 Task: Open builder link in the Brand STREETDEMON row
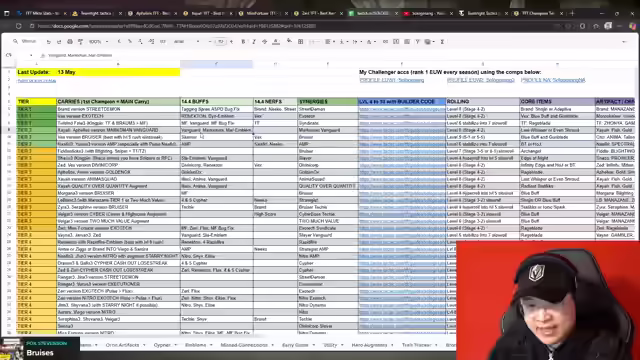[402, 109]
